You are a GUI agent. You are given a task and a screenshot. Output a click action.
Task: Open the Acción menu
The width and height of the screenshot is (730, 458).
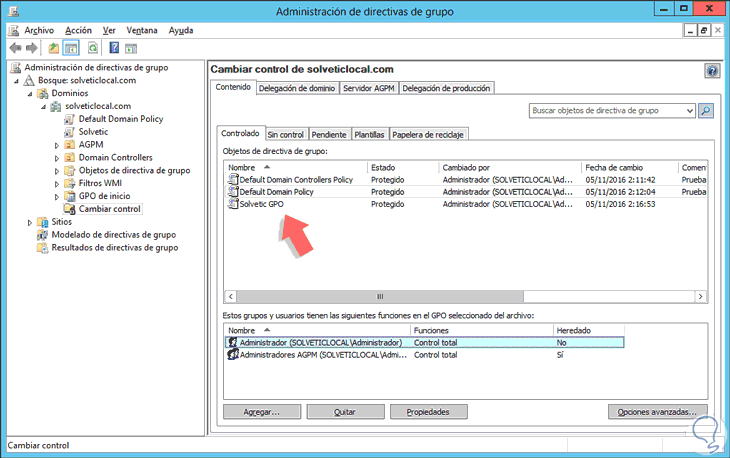click(78, 30)
